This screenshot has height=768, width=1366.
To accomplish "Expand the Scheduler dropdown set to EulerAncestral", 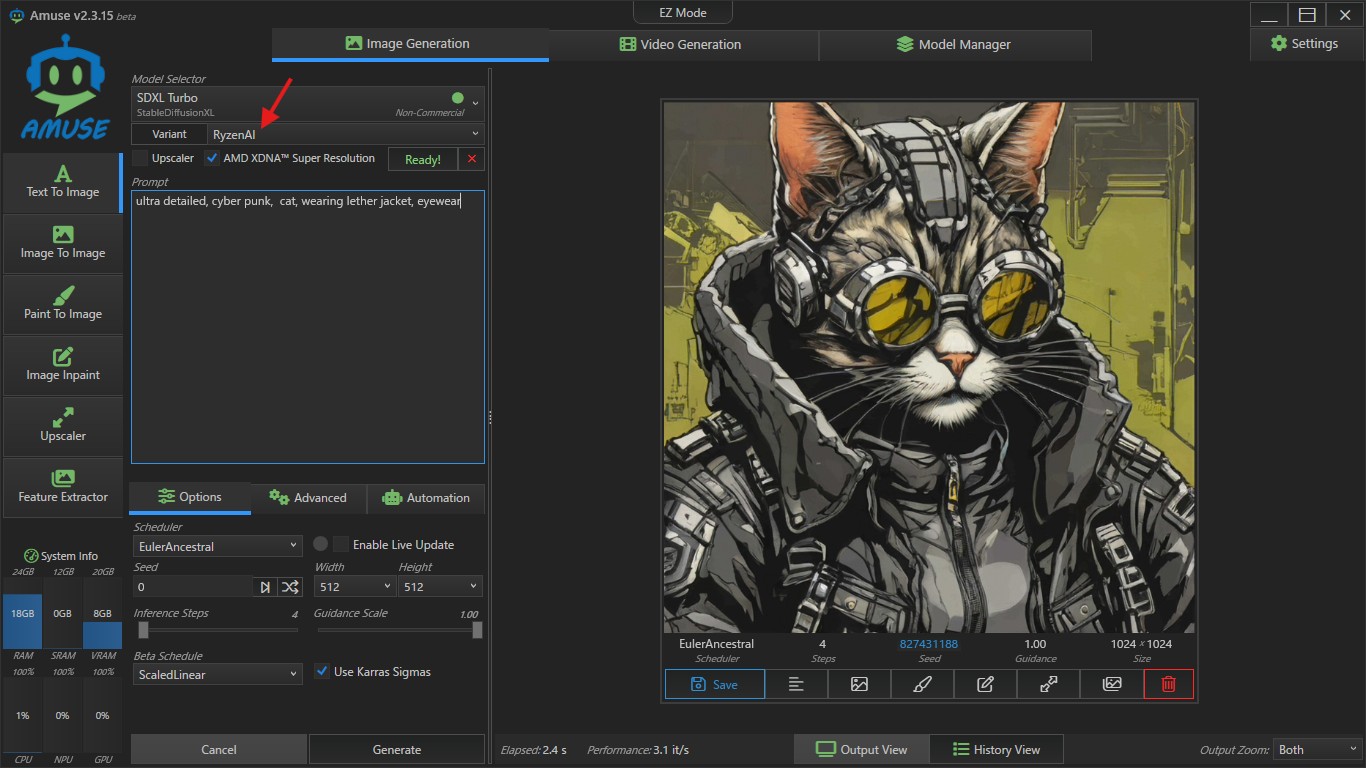I will [217, 546].
